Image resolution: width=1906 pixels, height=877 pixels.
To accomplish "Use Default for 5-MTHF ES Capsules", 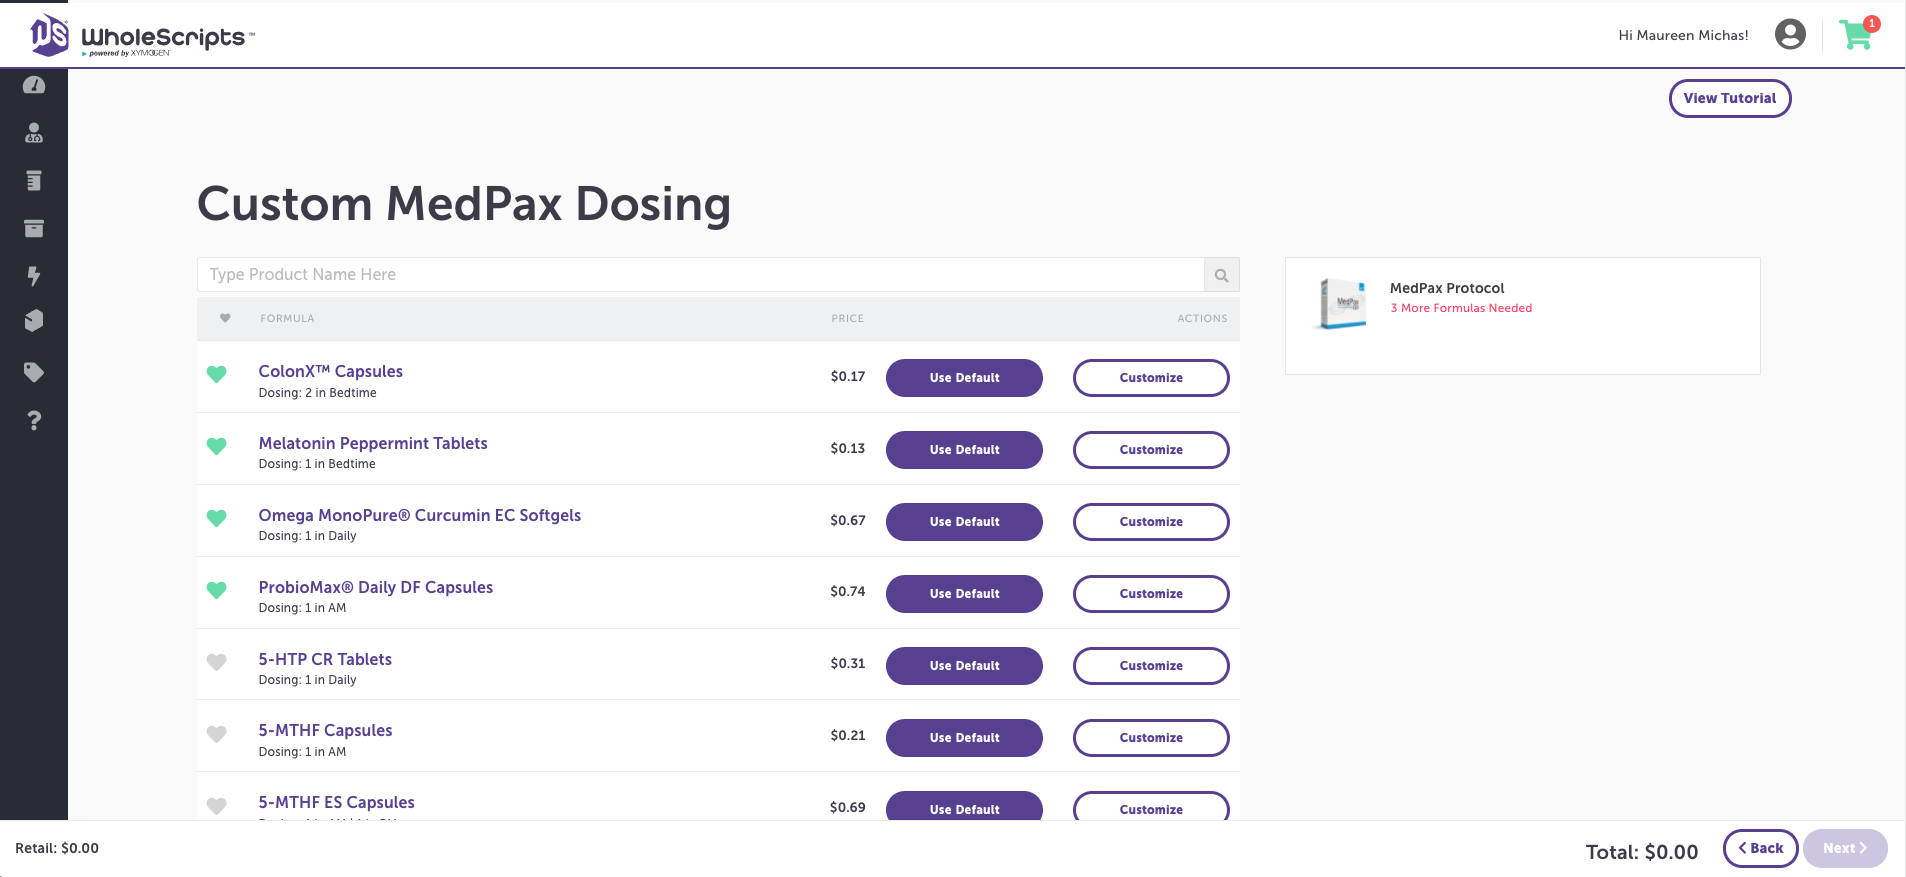I will pos(964,806).
